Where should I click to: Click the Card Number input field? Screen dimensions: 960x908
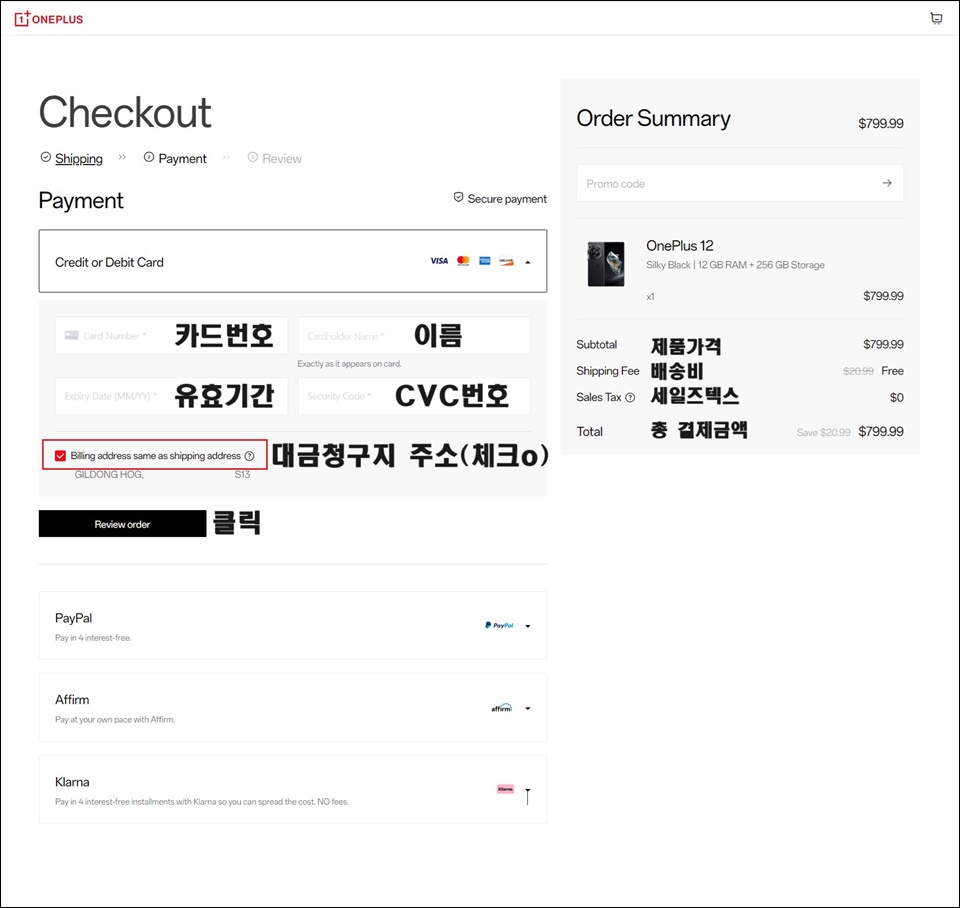[171, 336]
